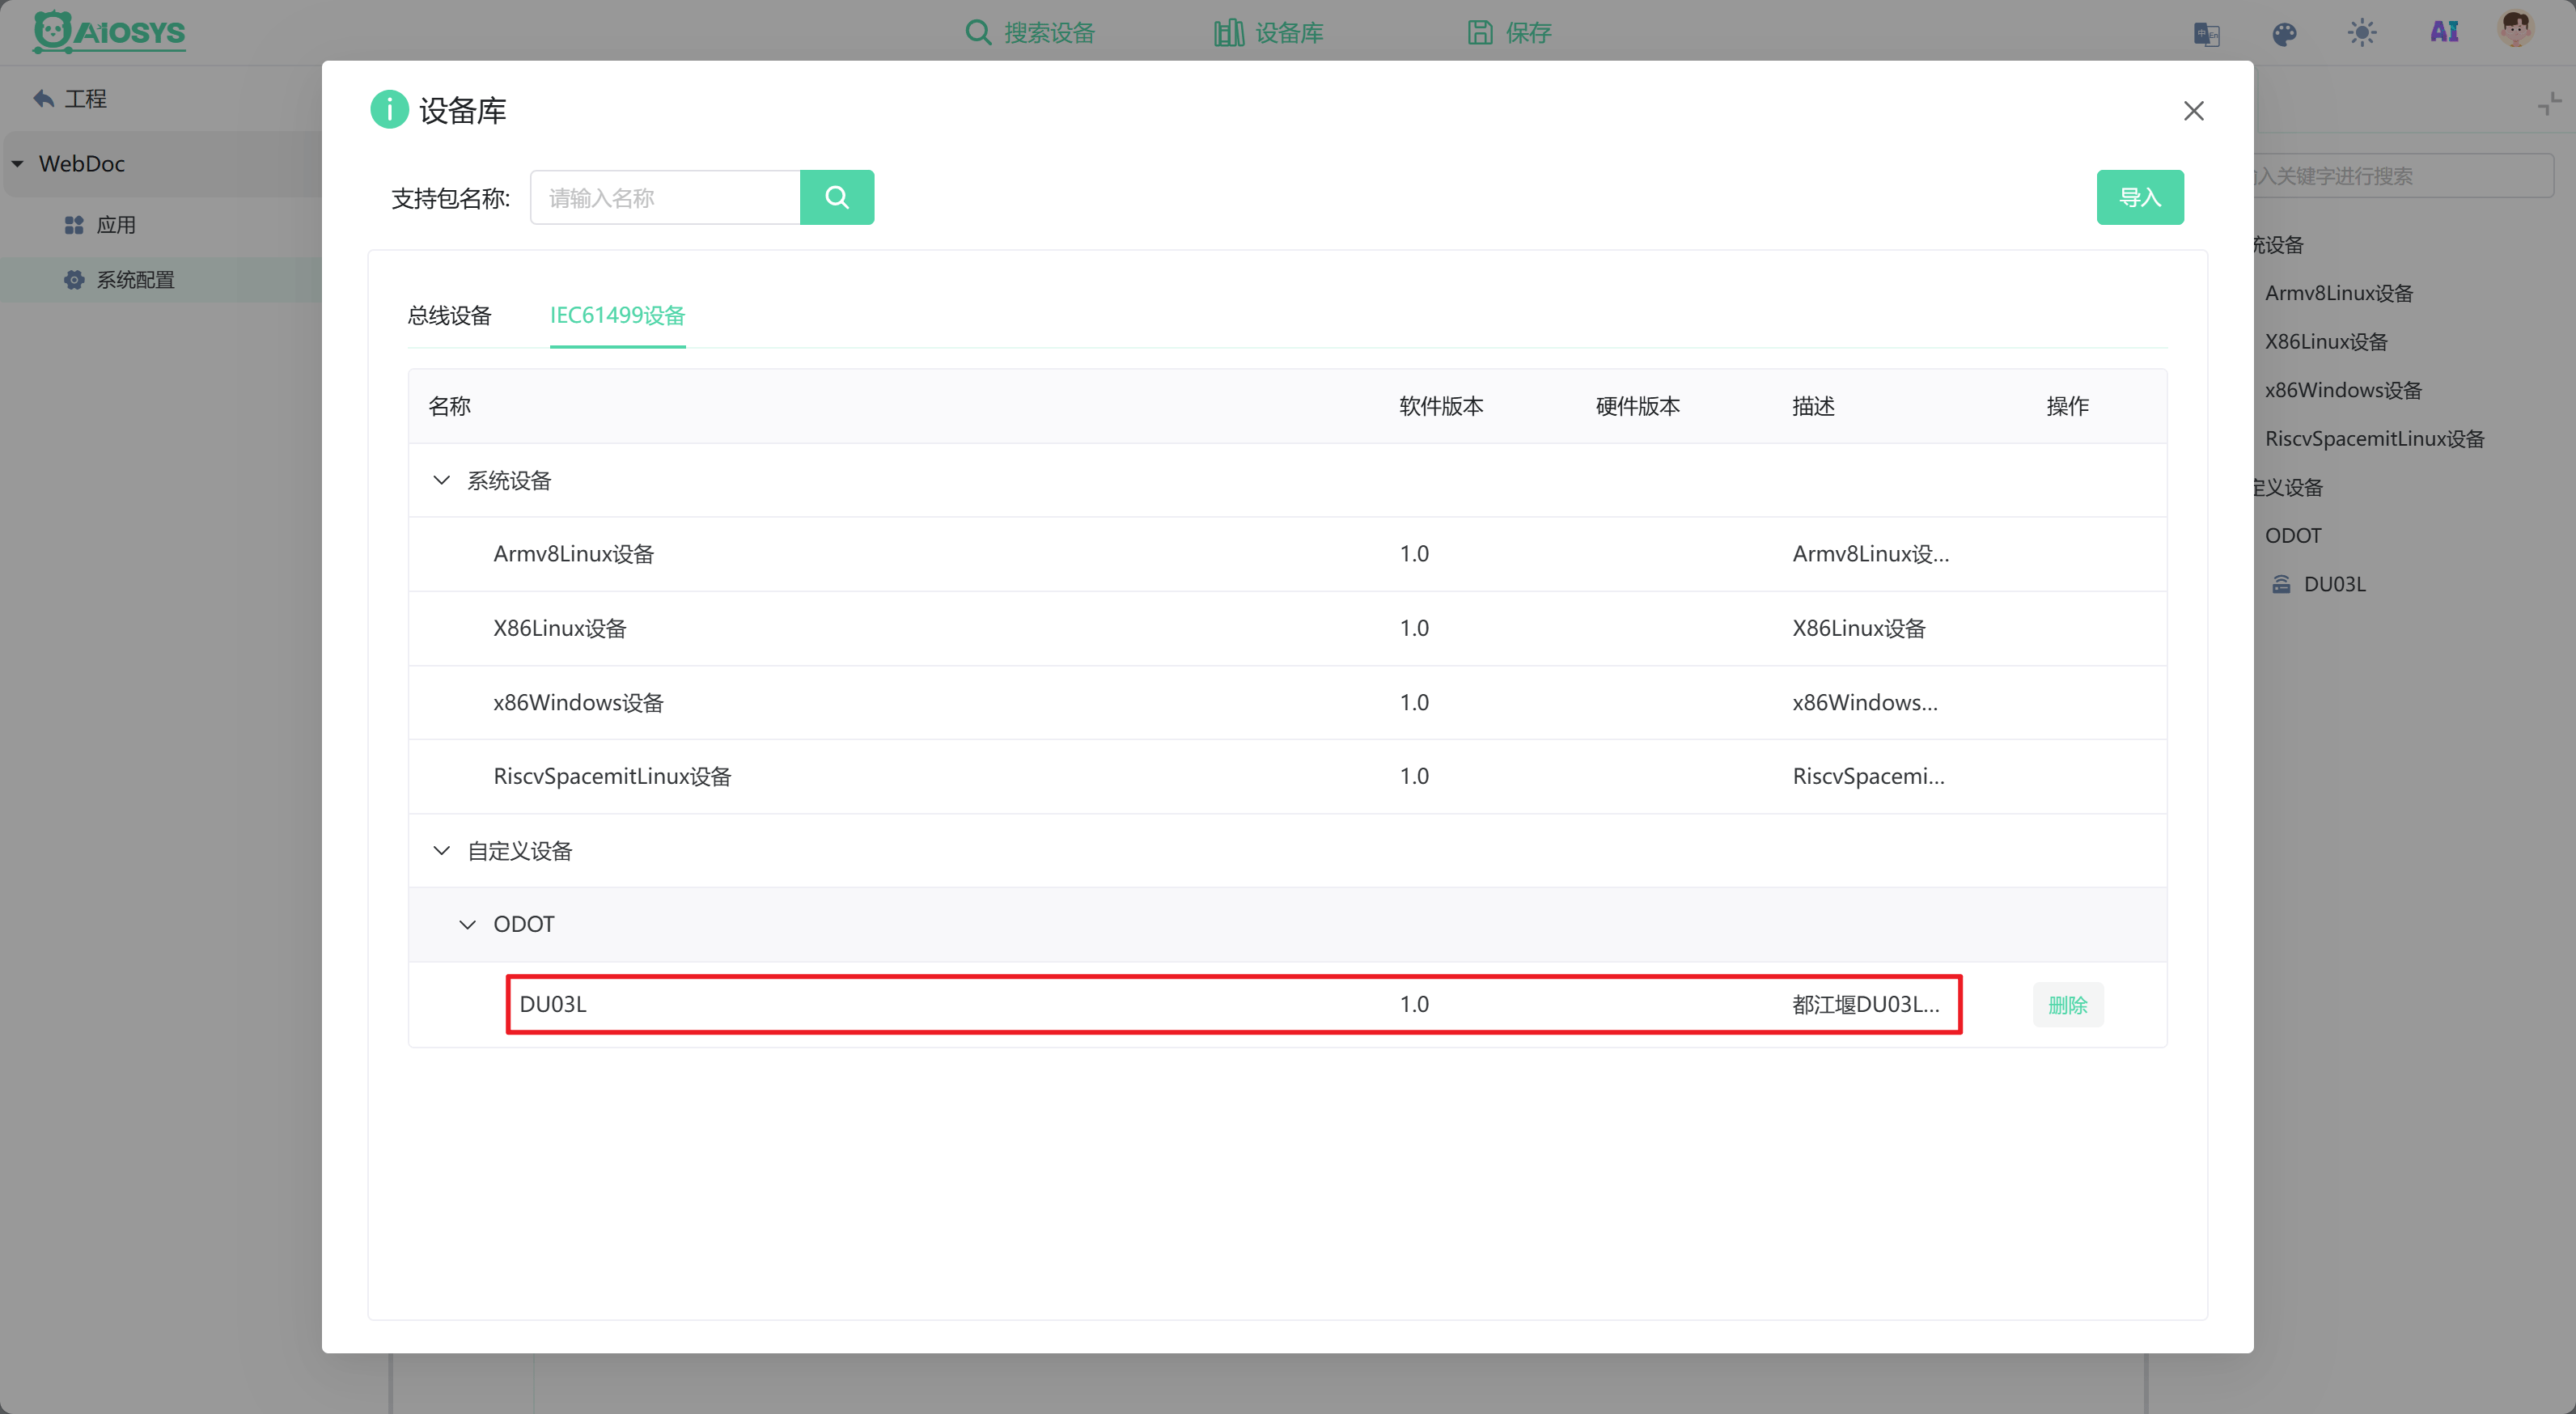Click the 导入 import button
2576x1414 pixels.
(x=2140, y=197)
